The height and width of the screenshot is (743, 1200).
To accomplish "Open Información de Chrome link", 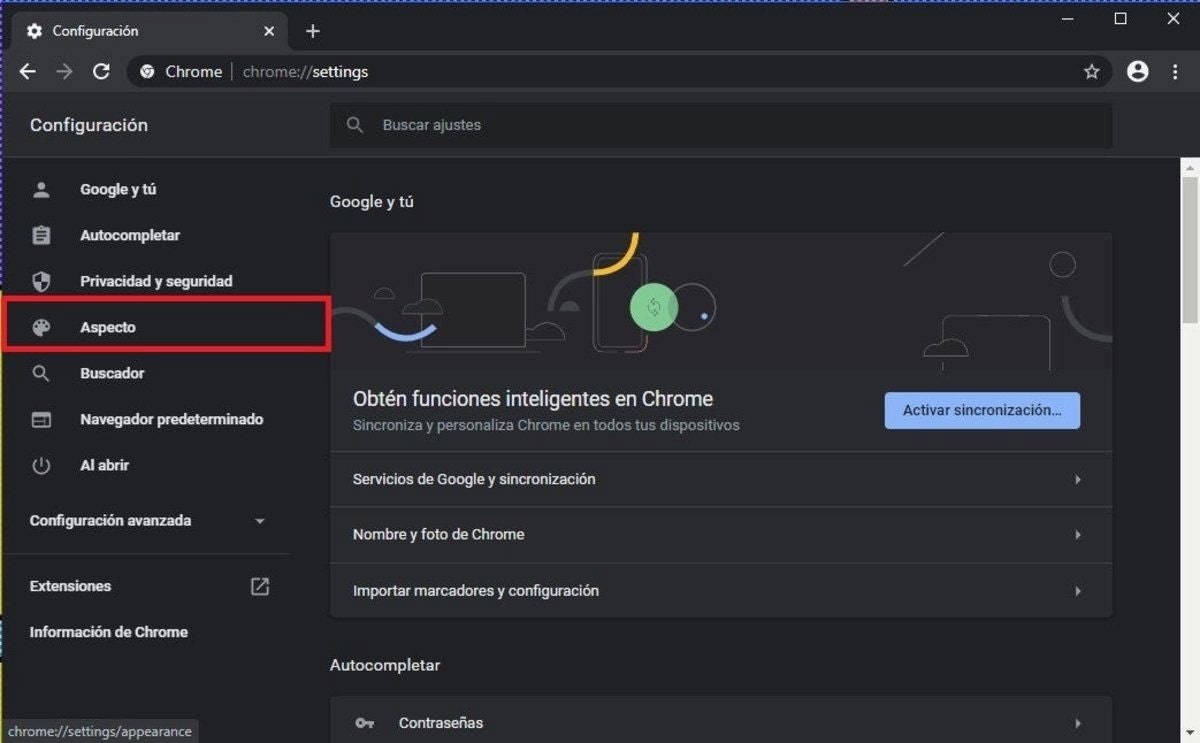I will click(109, 632).
